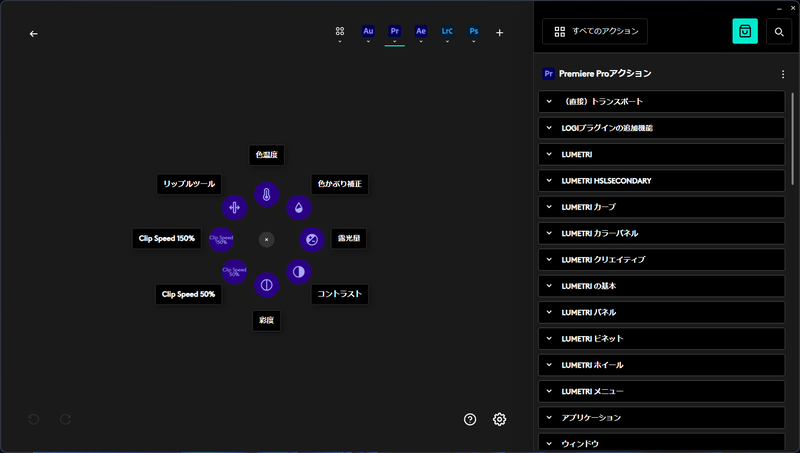Expand the アプリケーション group

(x=661, y=418)
